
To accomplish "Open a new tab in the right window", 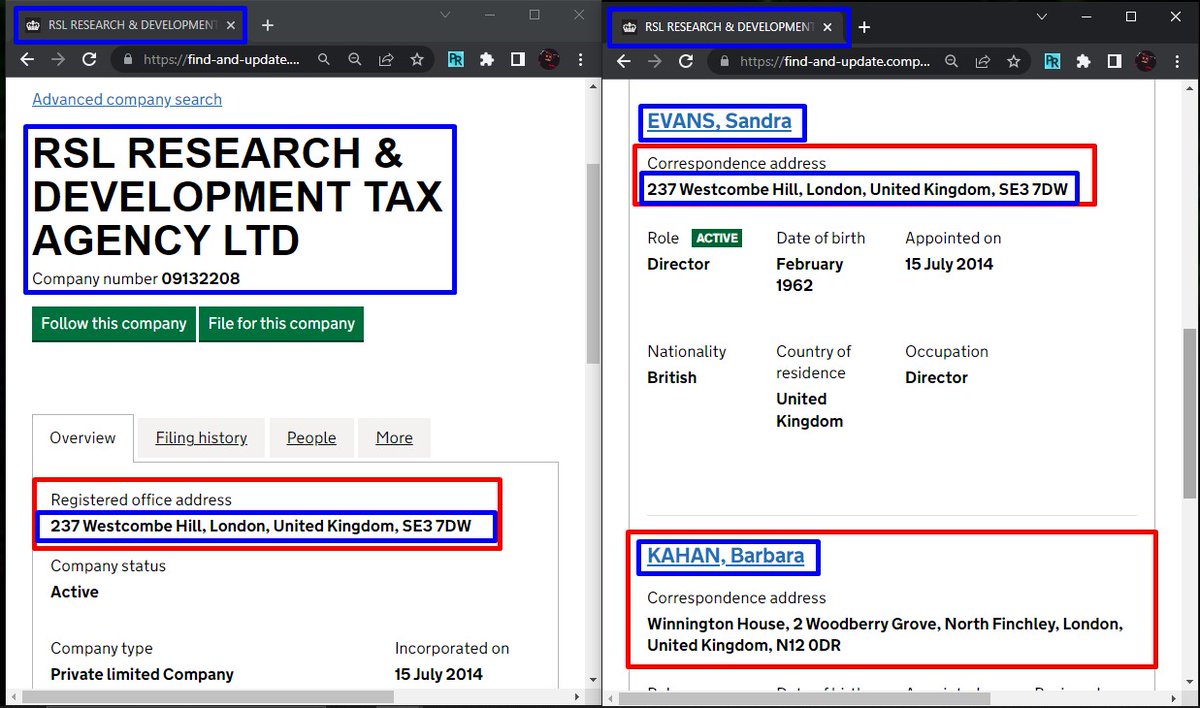I will (x=864, y=27).
